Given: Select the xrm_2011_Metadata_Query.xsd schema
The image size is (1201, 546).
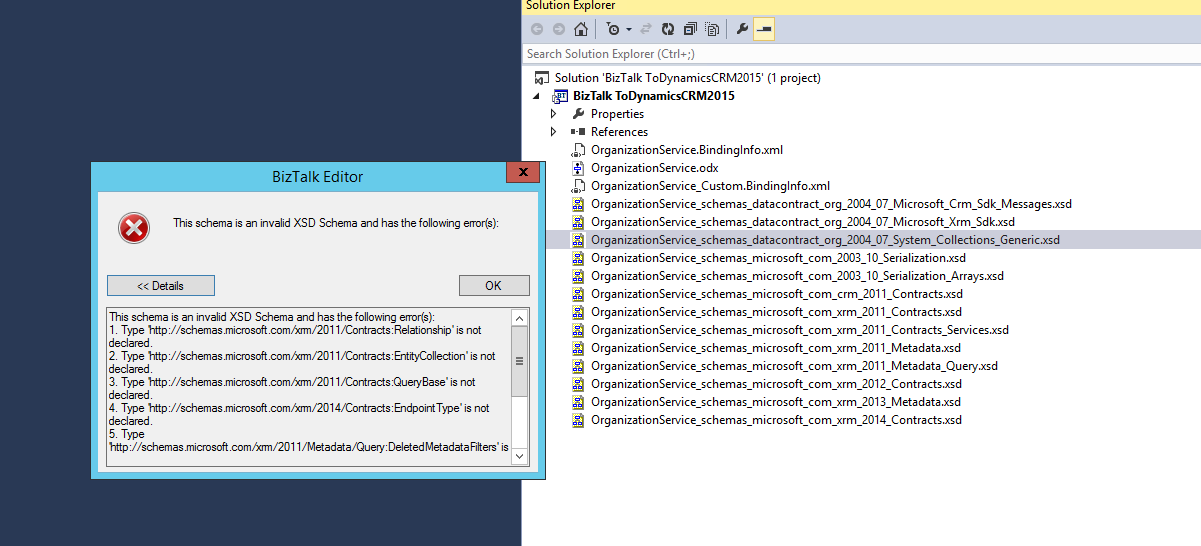Looking at the screenshot, I should pyautogui.click(x=794, y=366).
